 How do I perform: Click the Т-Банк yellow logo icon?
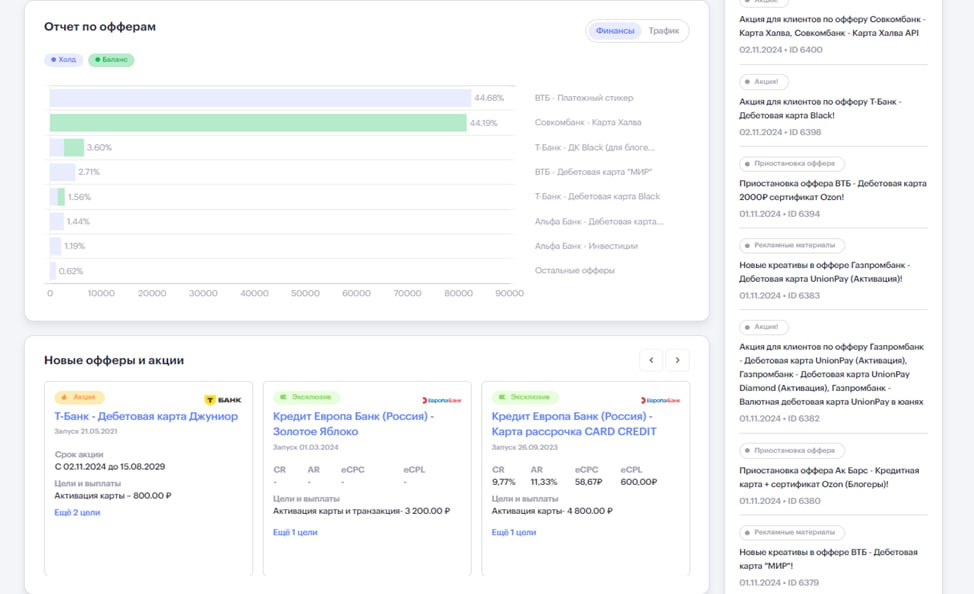[210, 400]
